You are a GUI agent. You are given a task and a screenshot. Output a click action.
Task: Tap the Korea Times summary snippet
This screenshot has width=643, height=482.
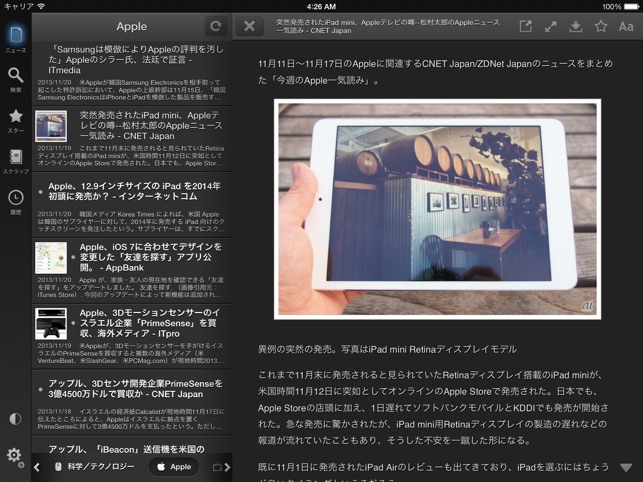(131, 222)
